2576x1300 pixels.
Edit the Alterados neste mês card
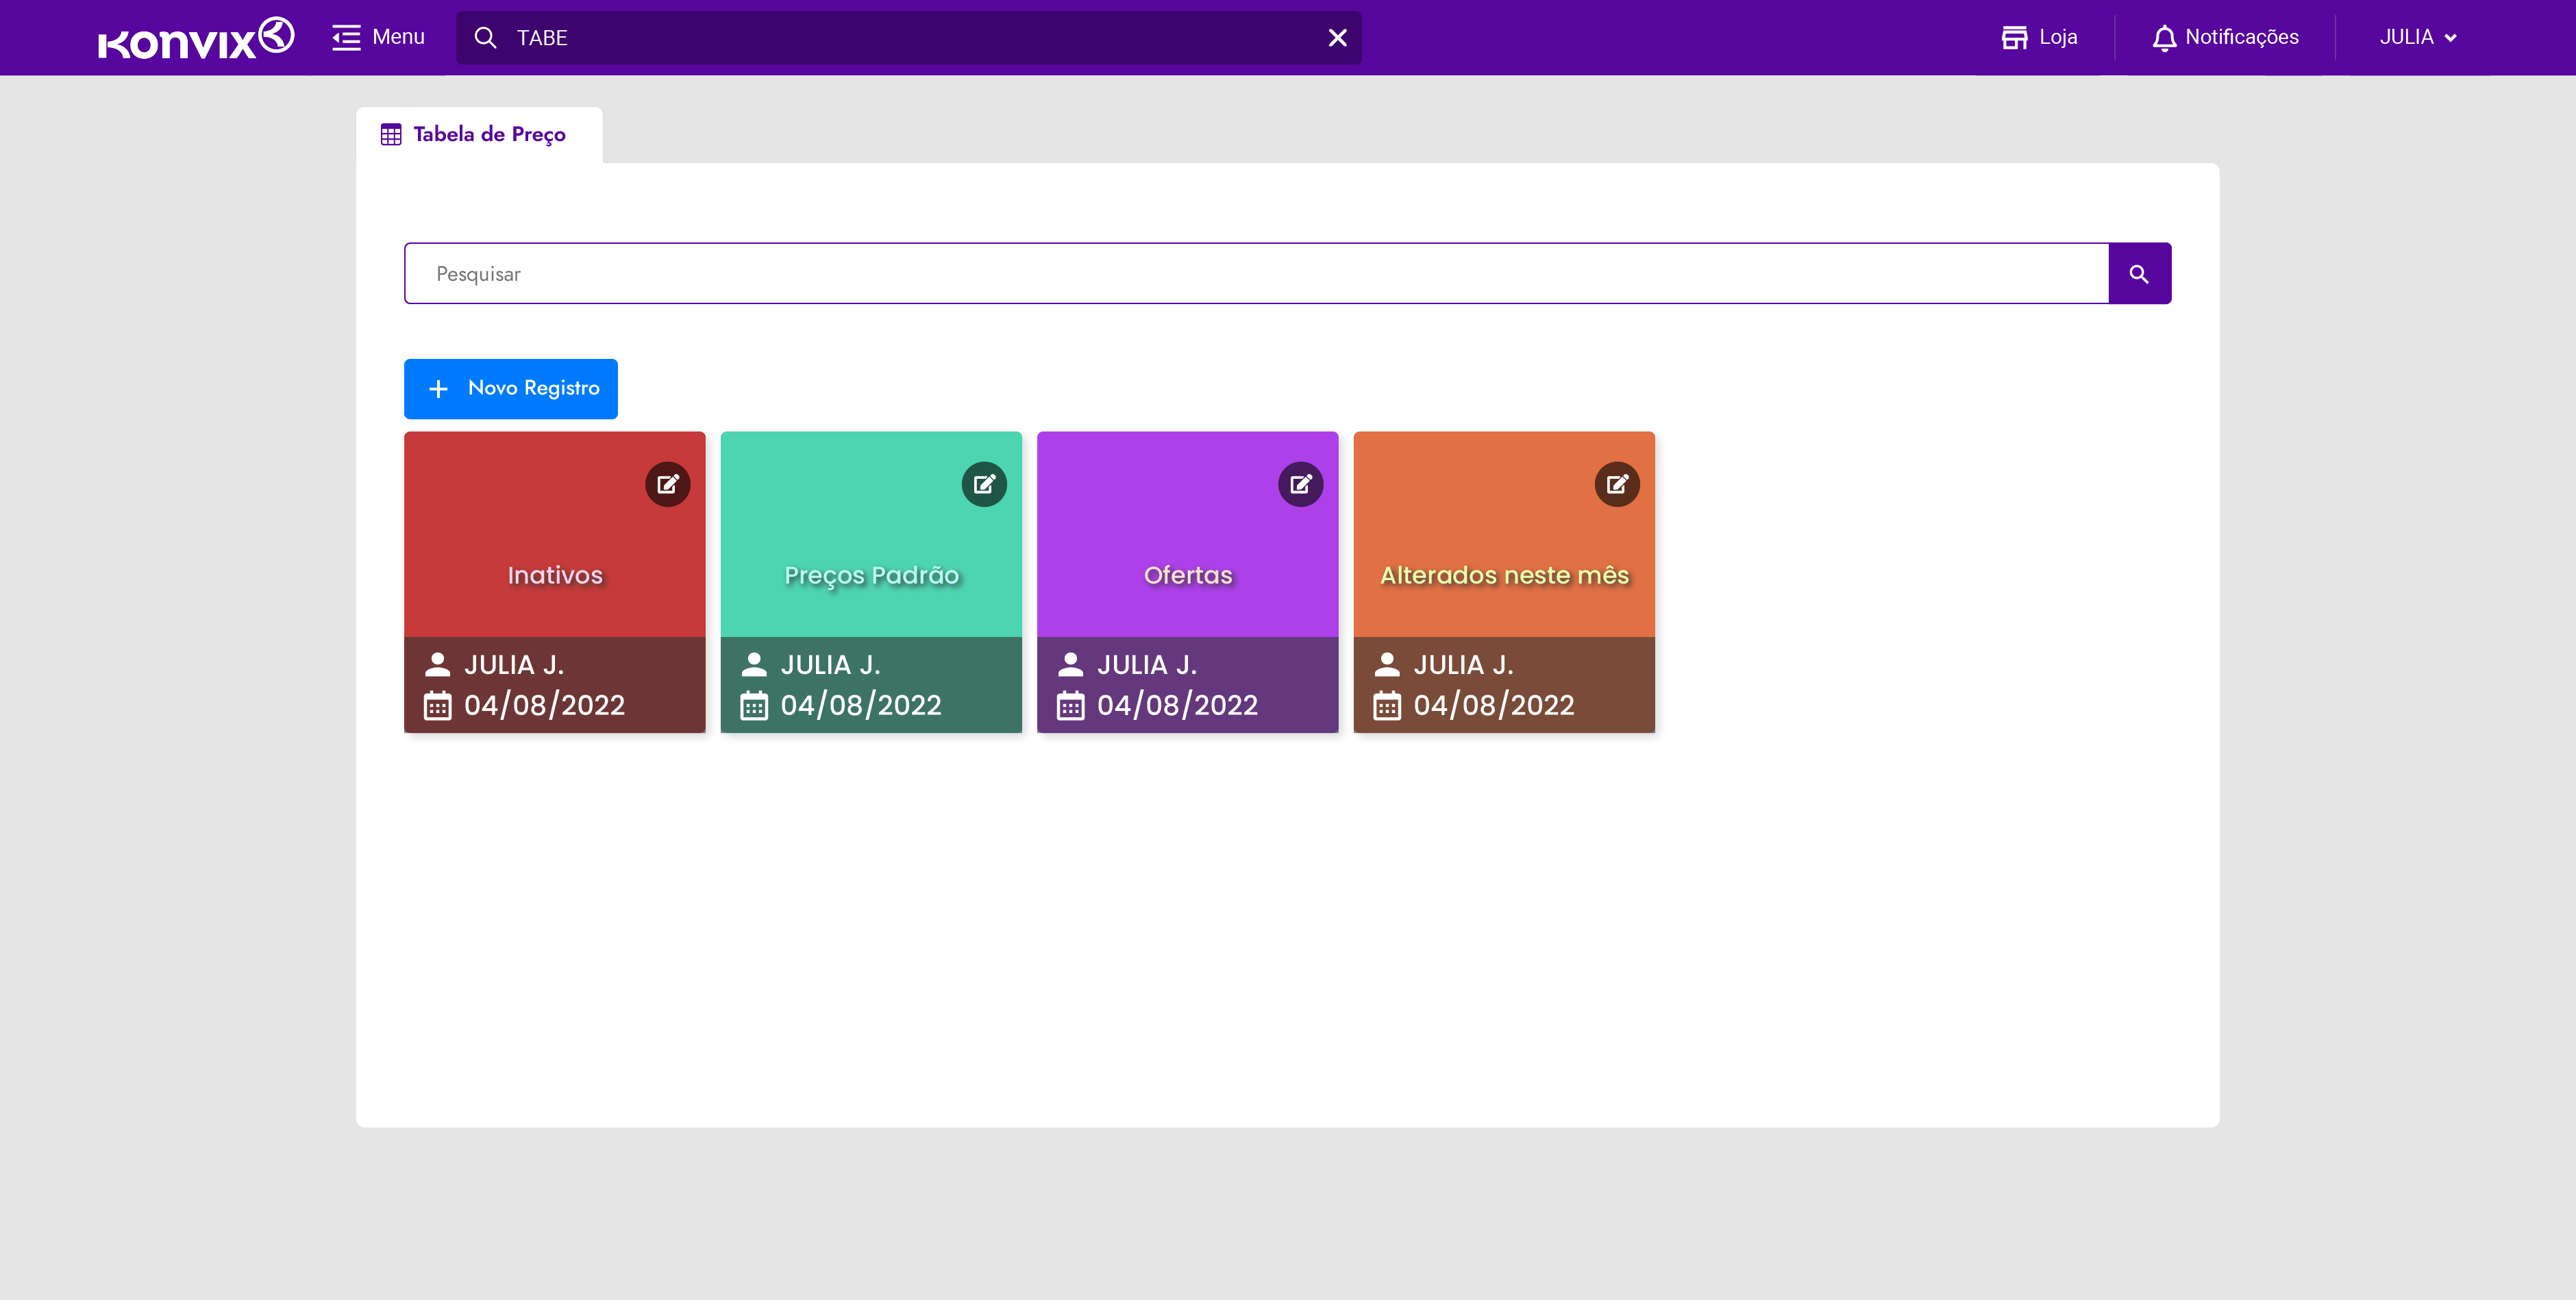point(1616,484)
